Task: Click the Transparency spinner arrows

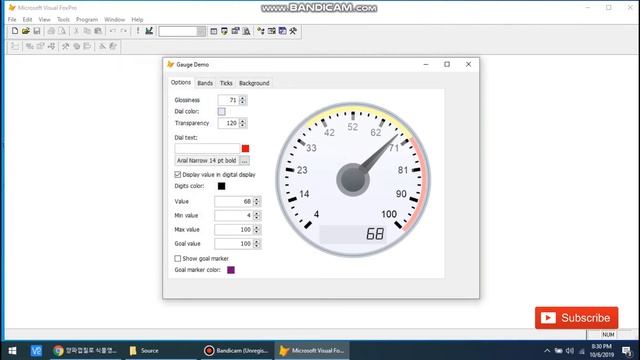Action: pos(243,123)
